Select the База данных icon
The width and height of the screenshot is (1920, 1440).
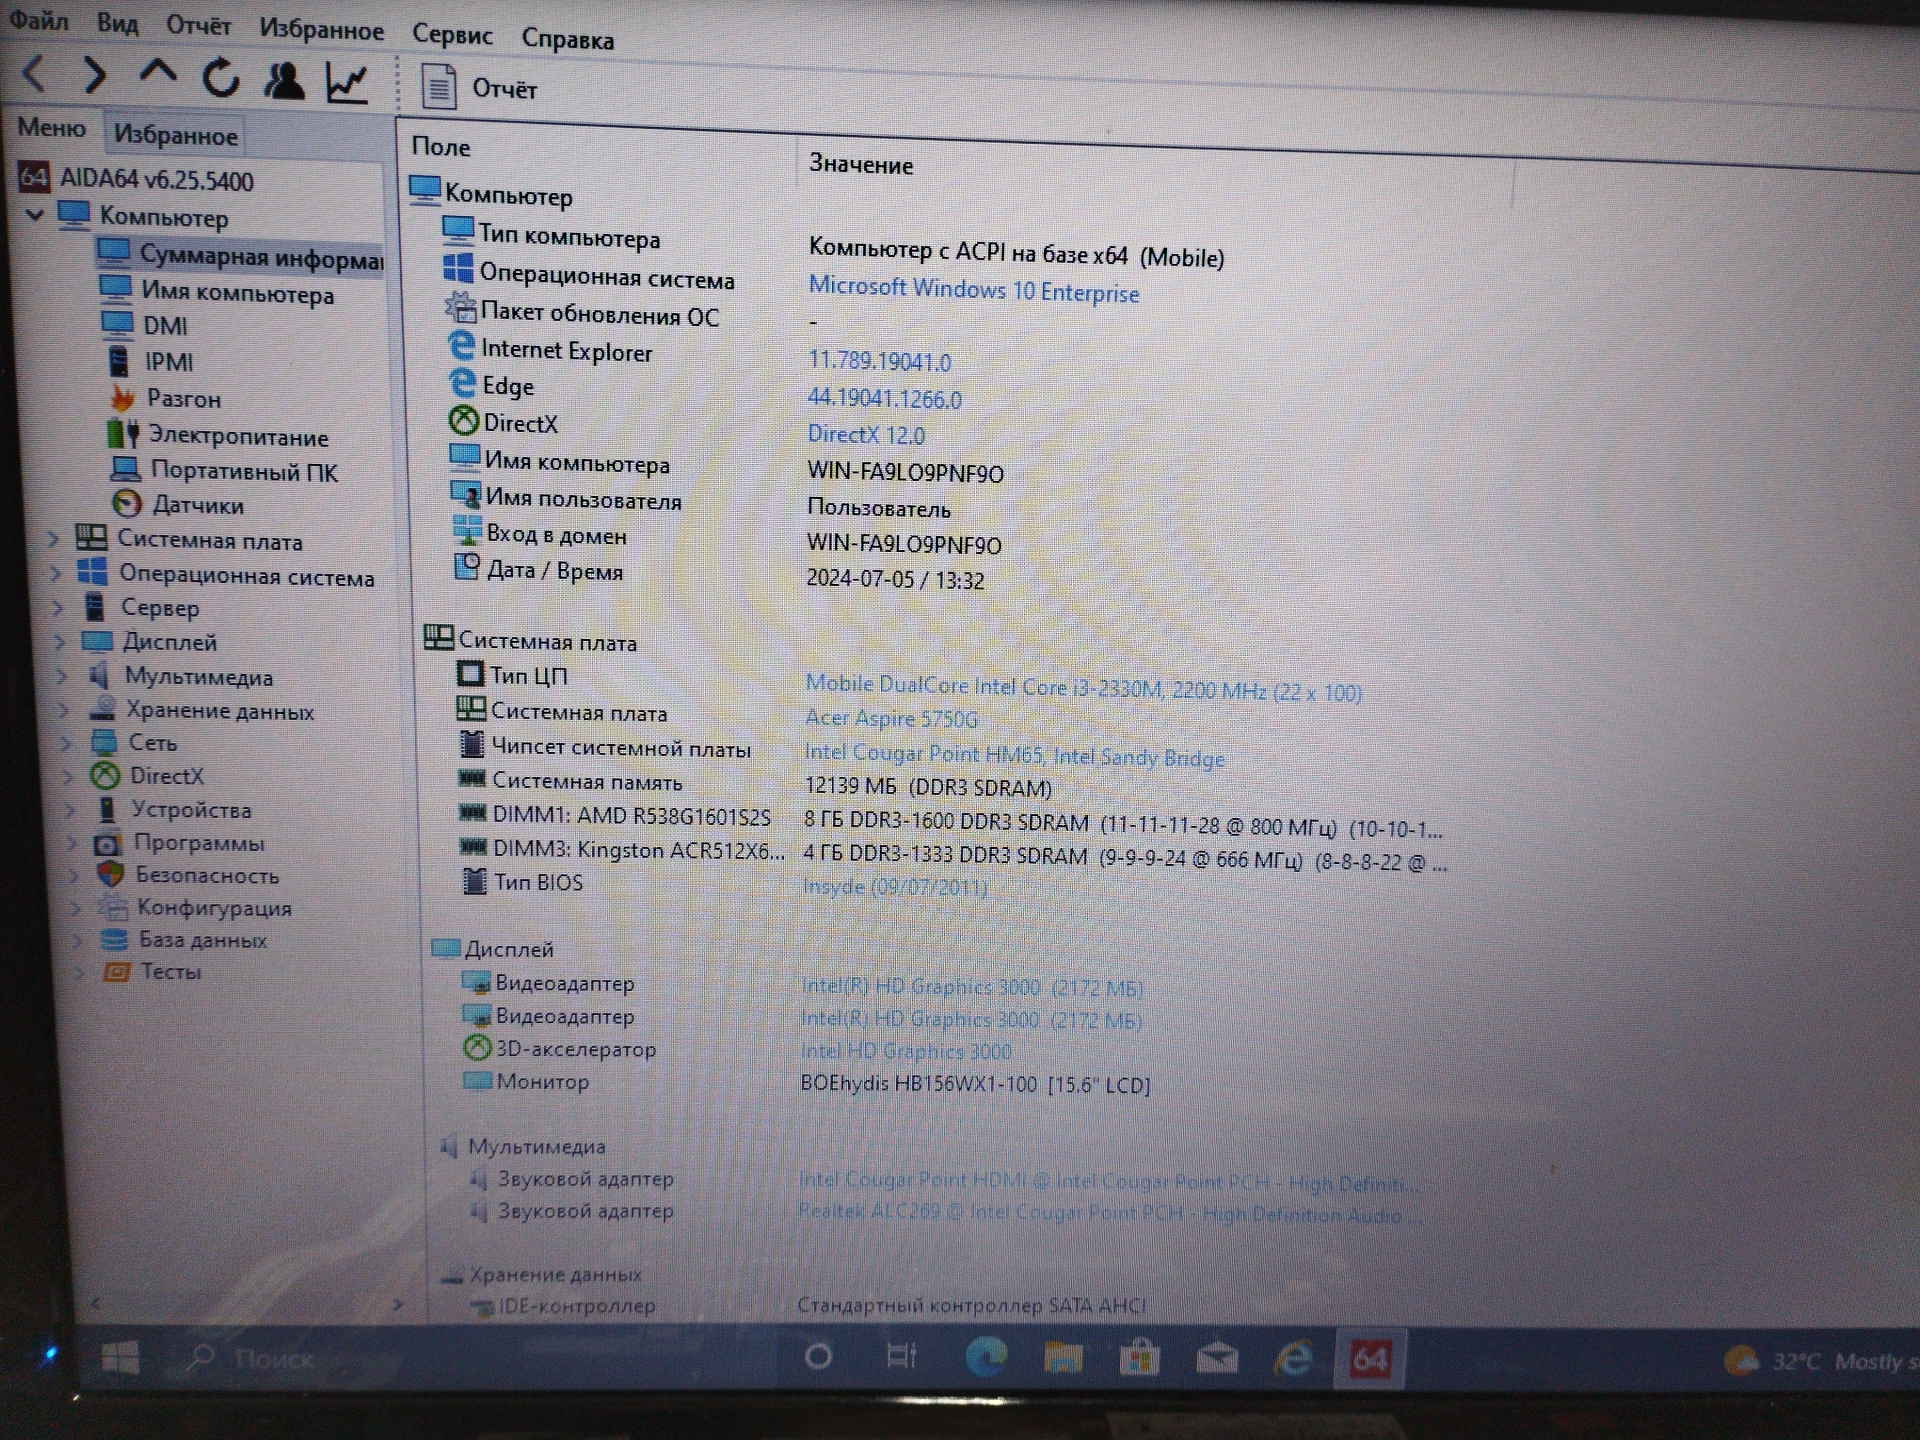pyautogui.click(x=115, y=939)
